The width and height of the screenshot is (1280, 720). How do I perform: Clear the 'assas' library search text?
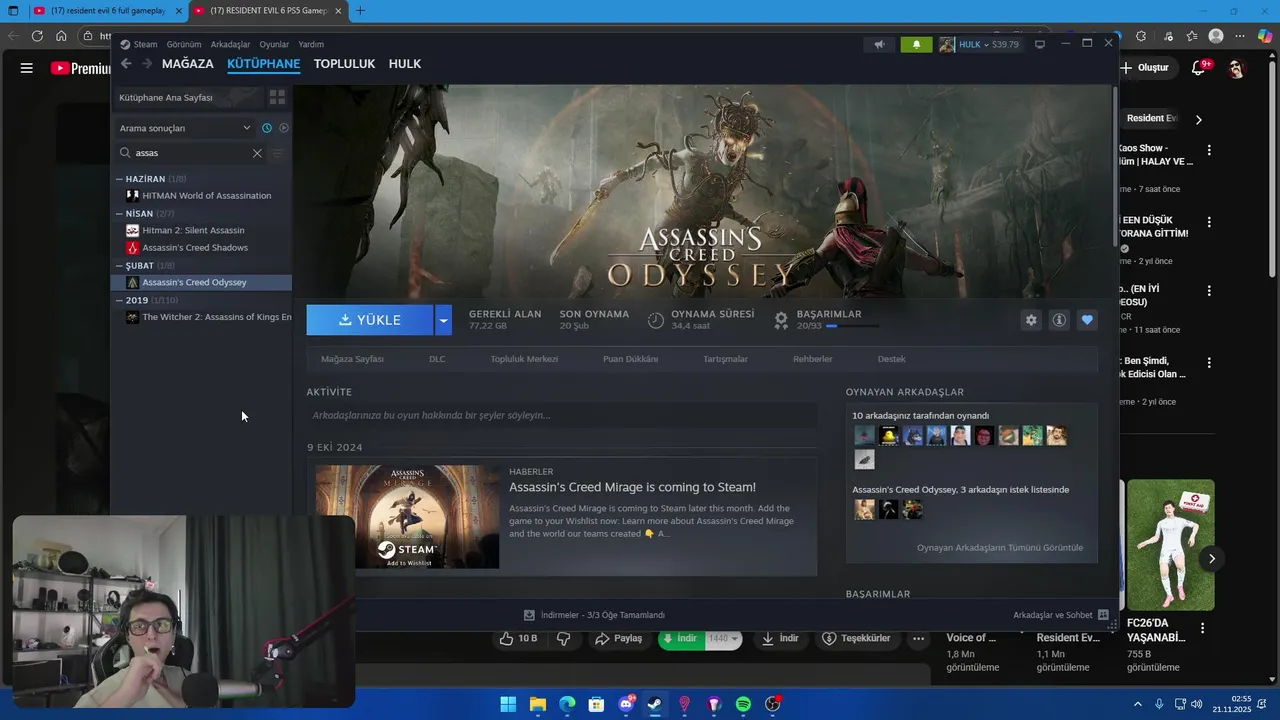[x=257, y=153]
